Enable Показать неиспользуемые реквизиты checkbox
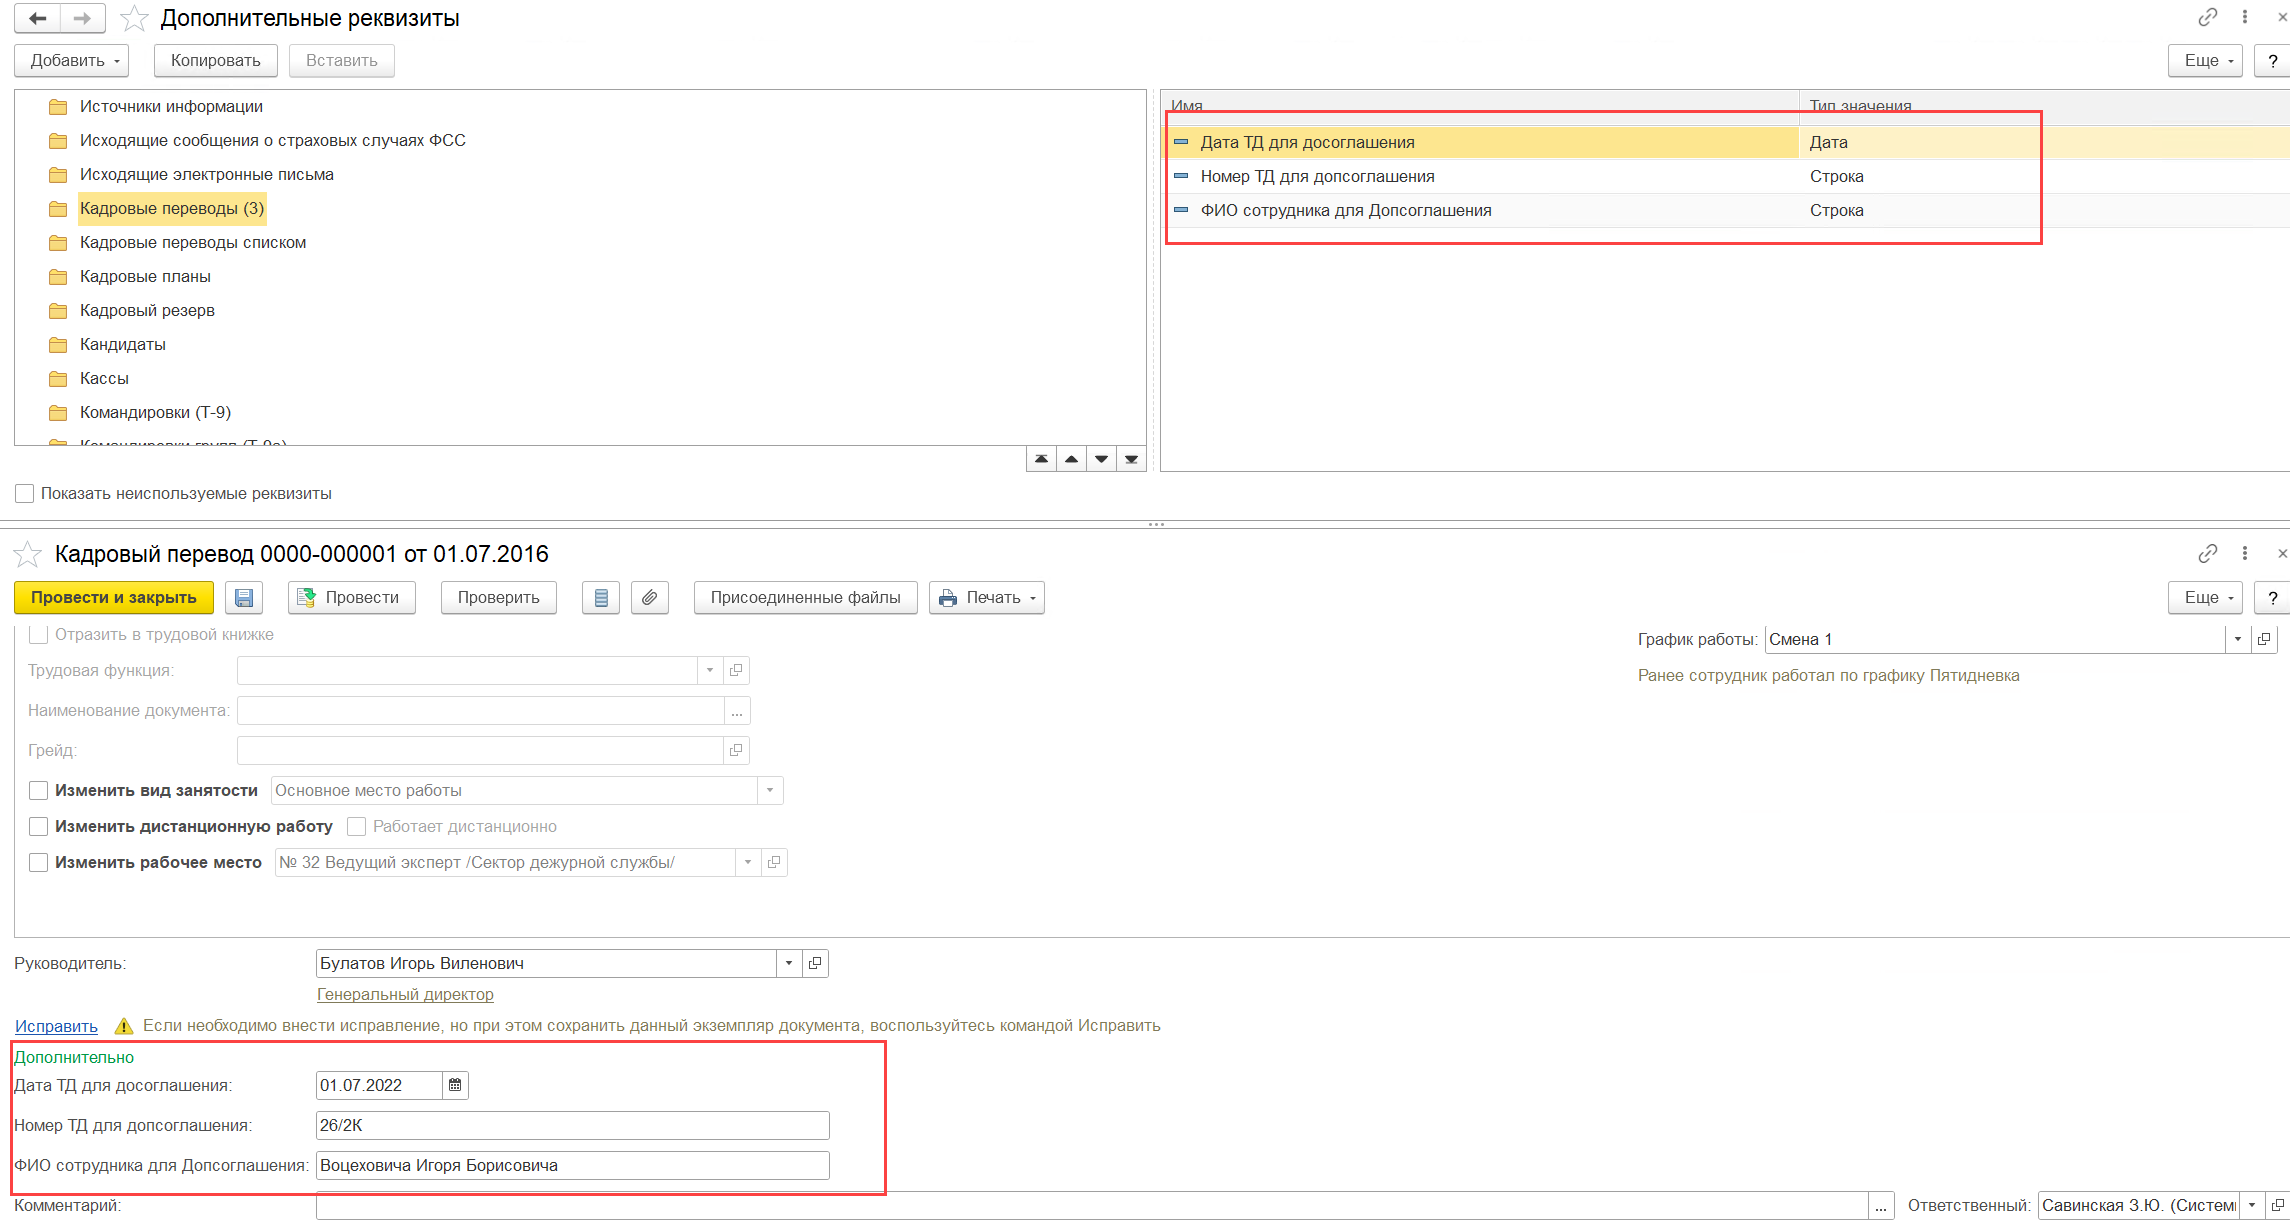 pyautogui.click(x=25, y=493)
